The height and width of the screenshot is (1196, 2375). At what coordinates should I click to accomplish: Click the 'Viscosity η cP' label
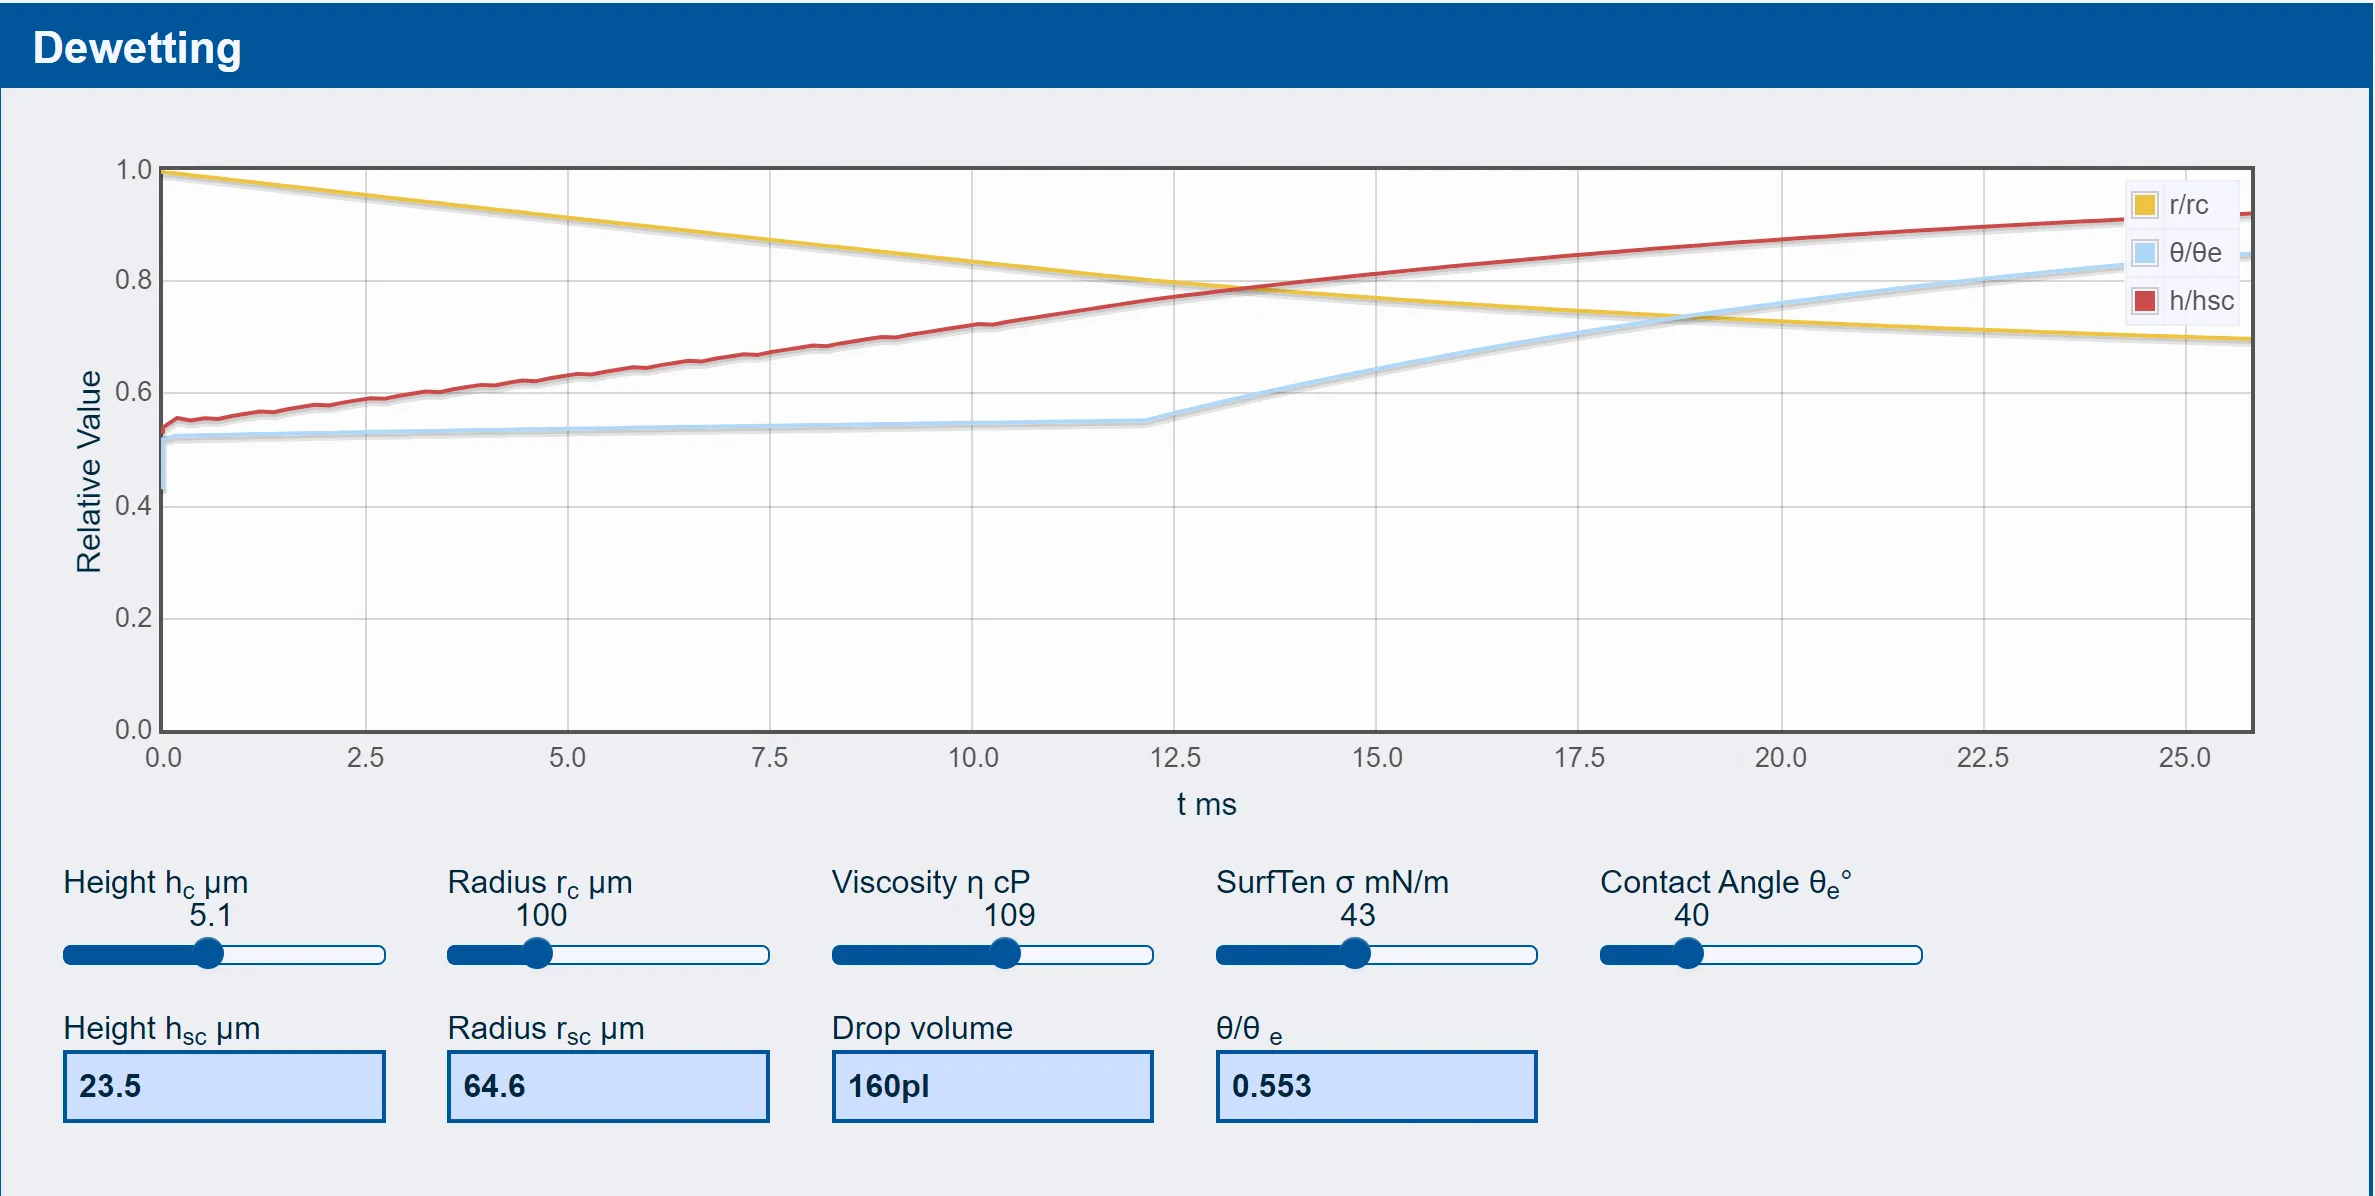pyautogui.click(x=931, y=883)
